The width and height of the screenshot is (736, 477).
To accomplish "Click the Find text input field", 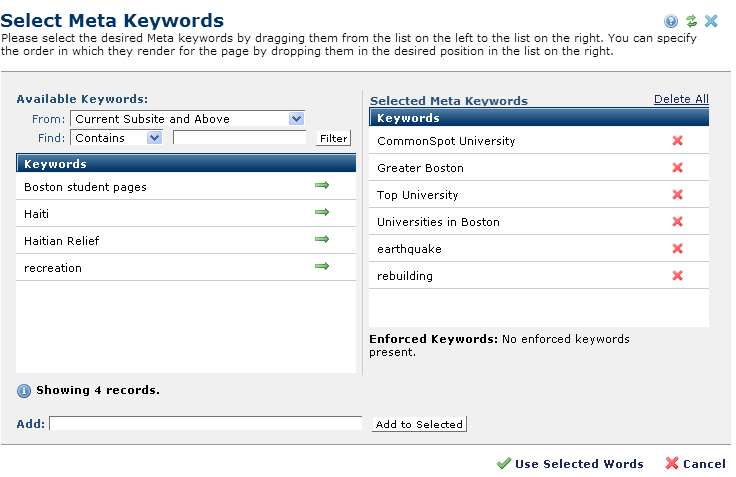I will pyautogui.click(x=239, y=138).
